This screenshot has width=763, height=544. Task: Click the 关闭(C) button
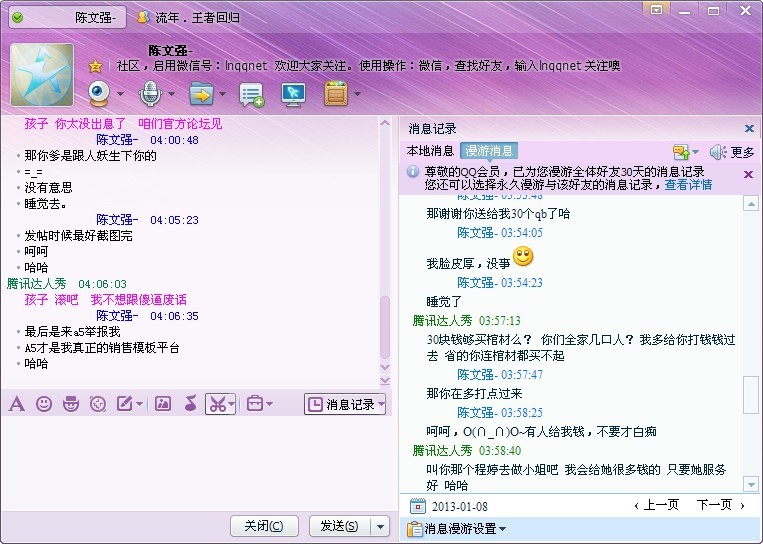[264, 526]
